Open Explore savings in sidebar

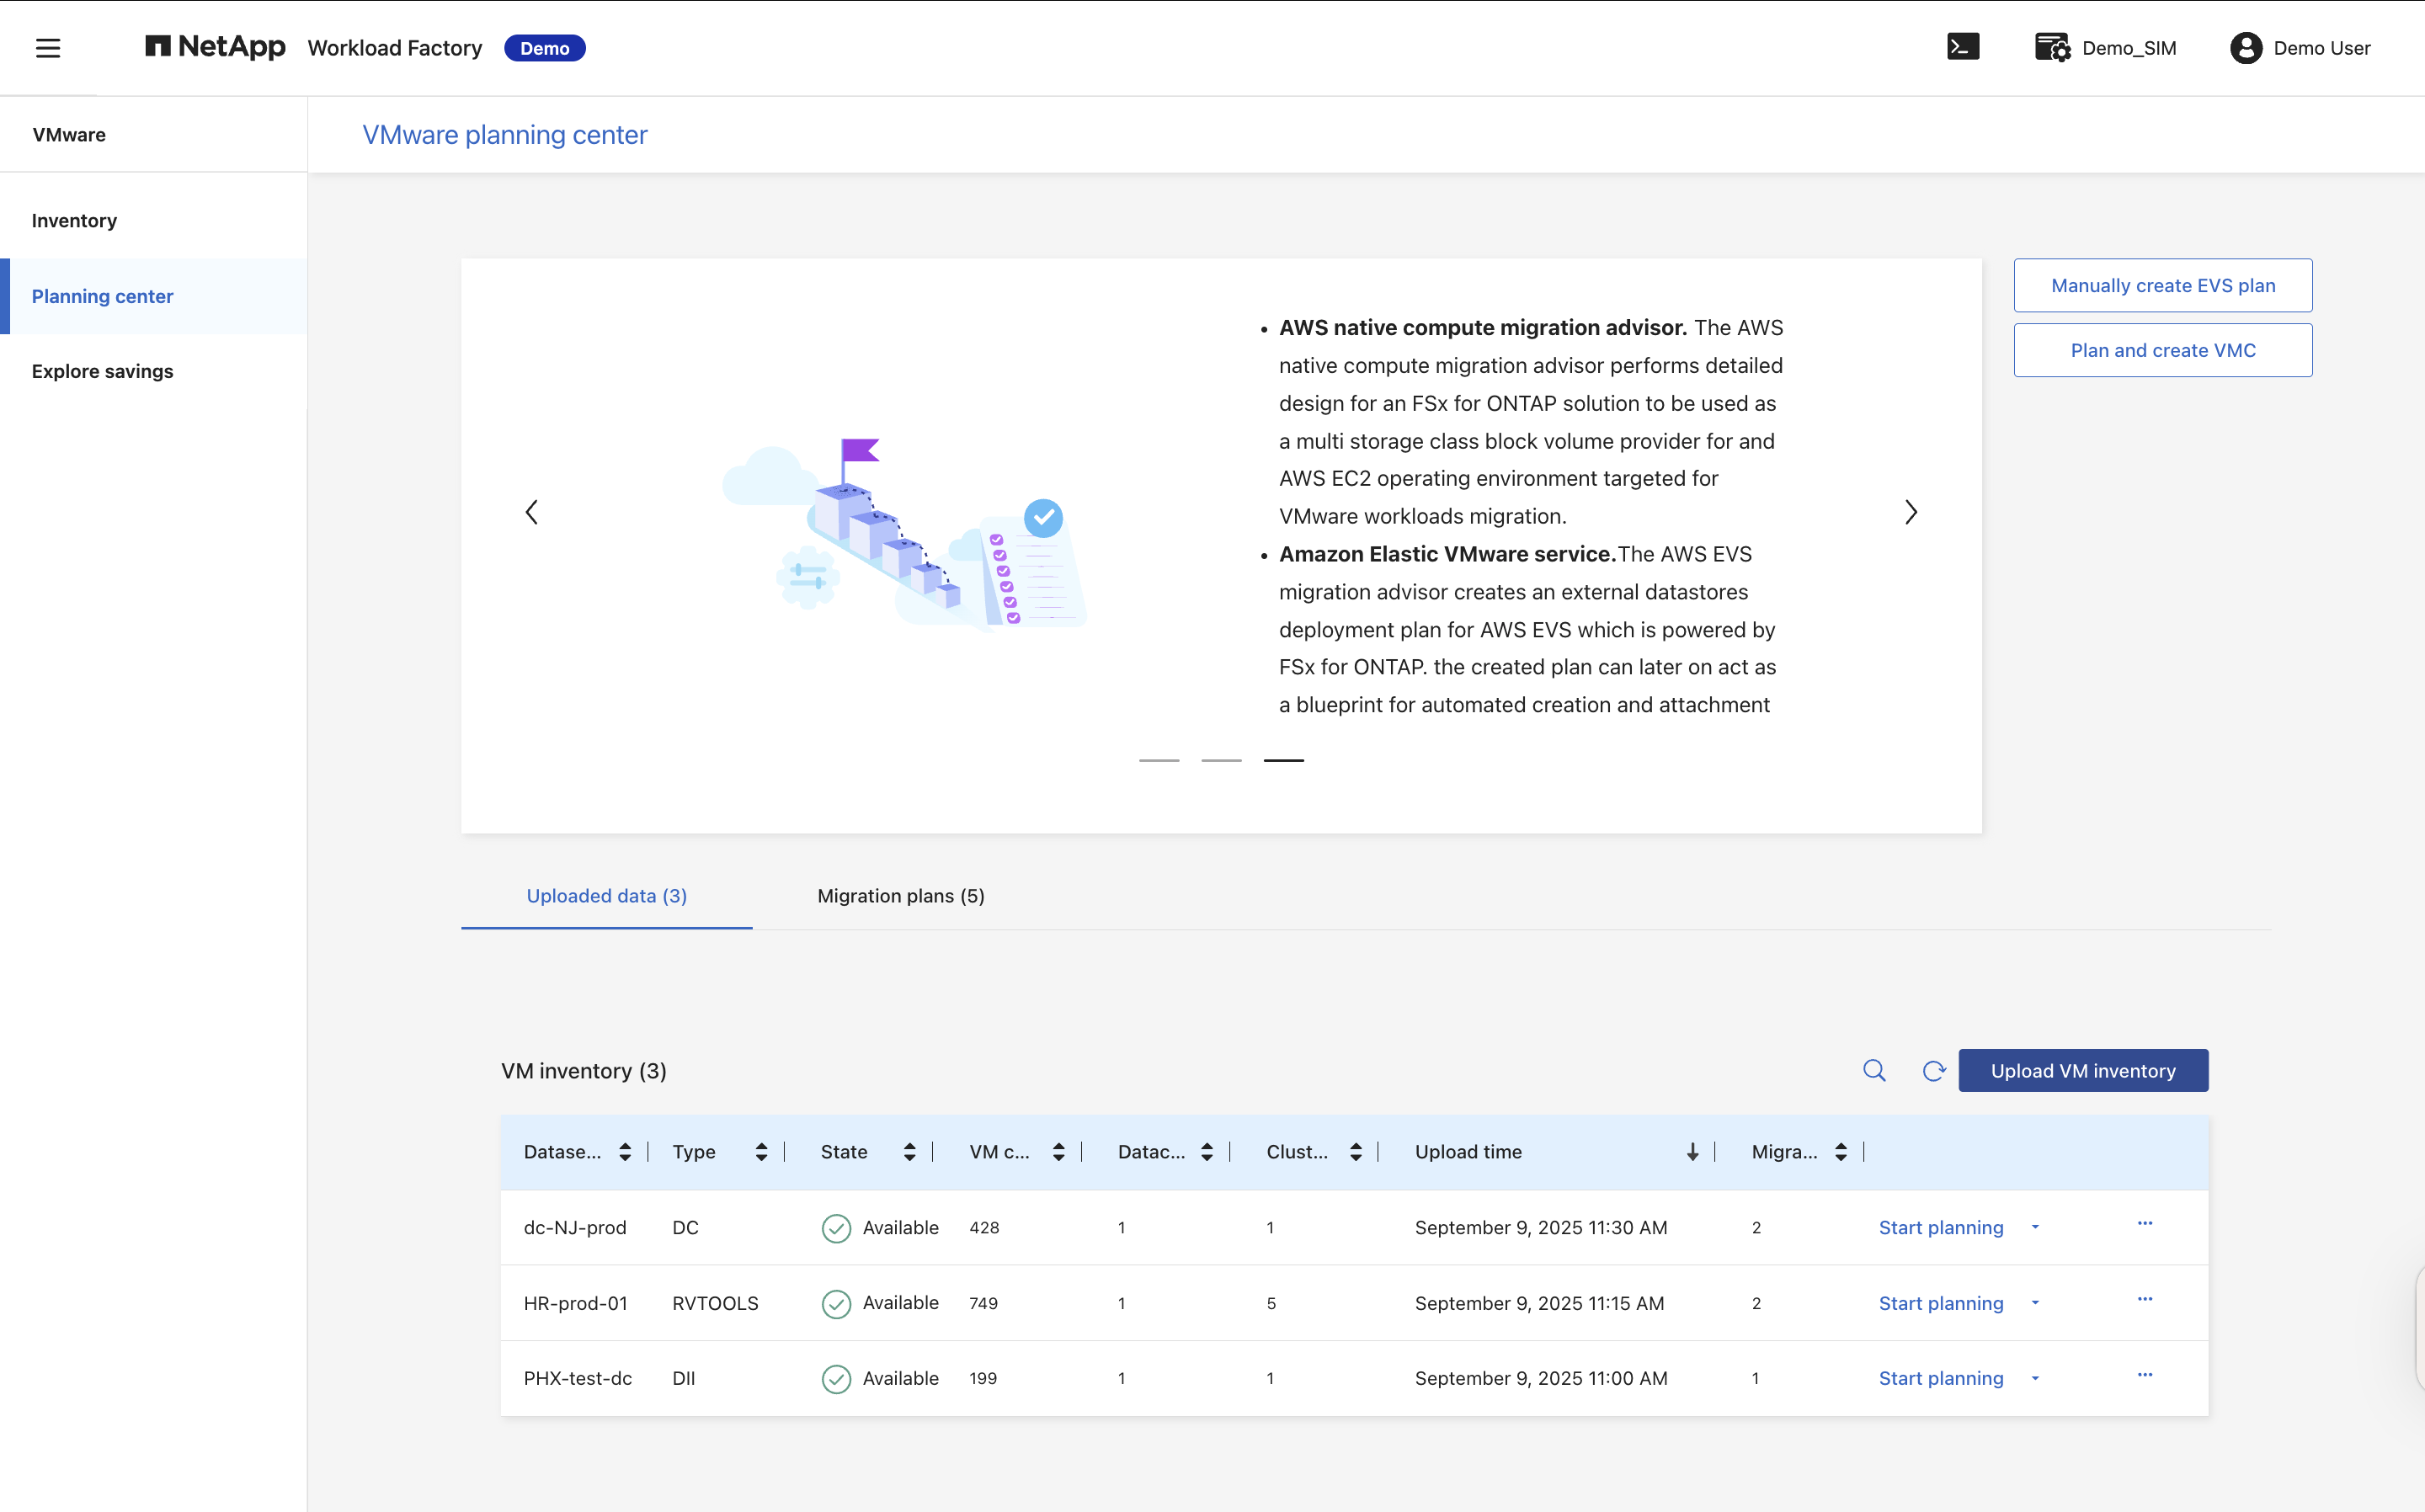(x=103, y=371)
